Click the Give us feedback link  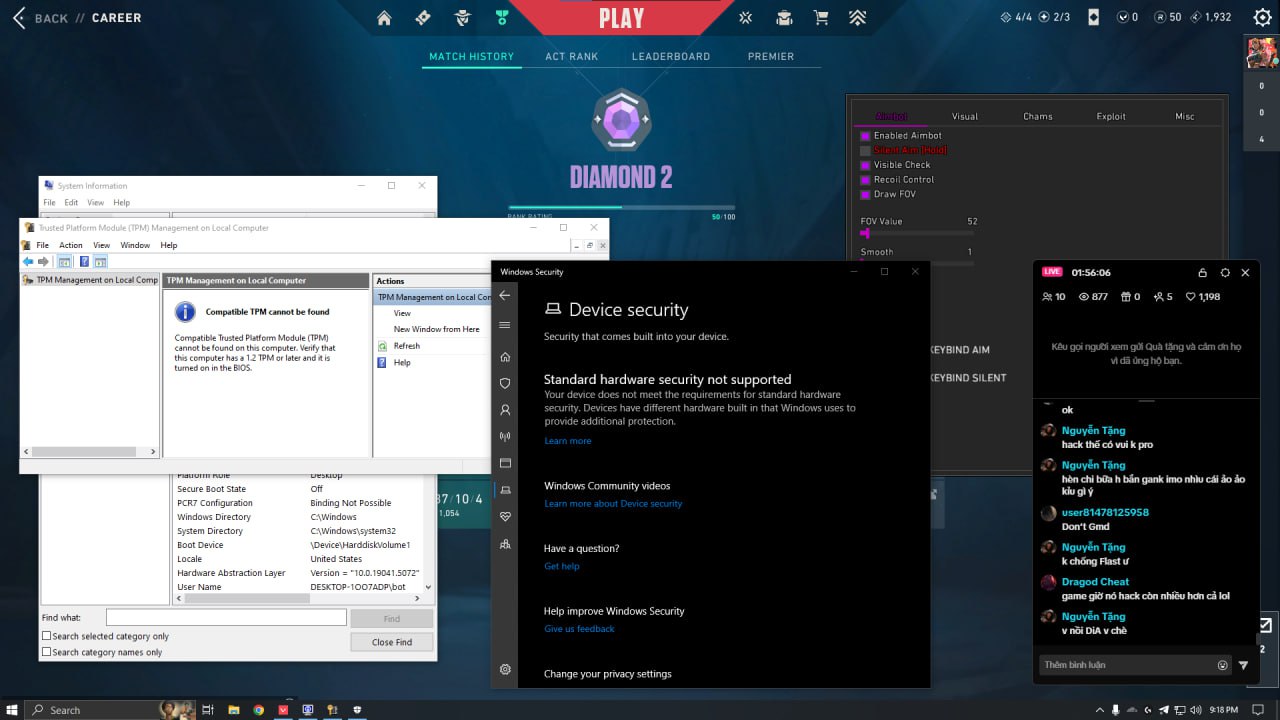point(579,629)
